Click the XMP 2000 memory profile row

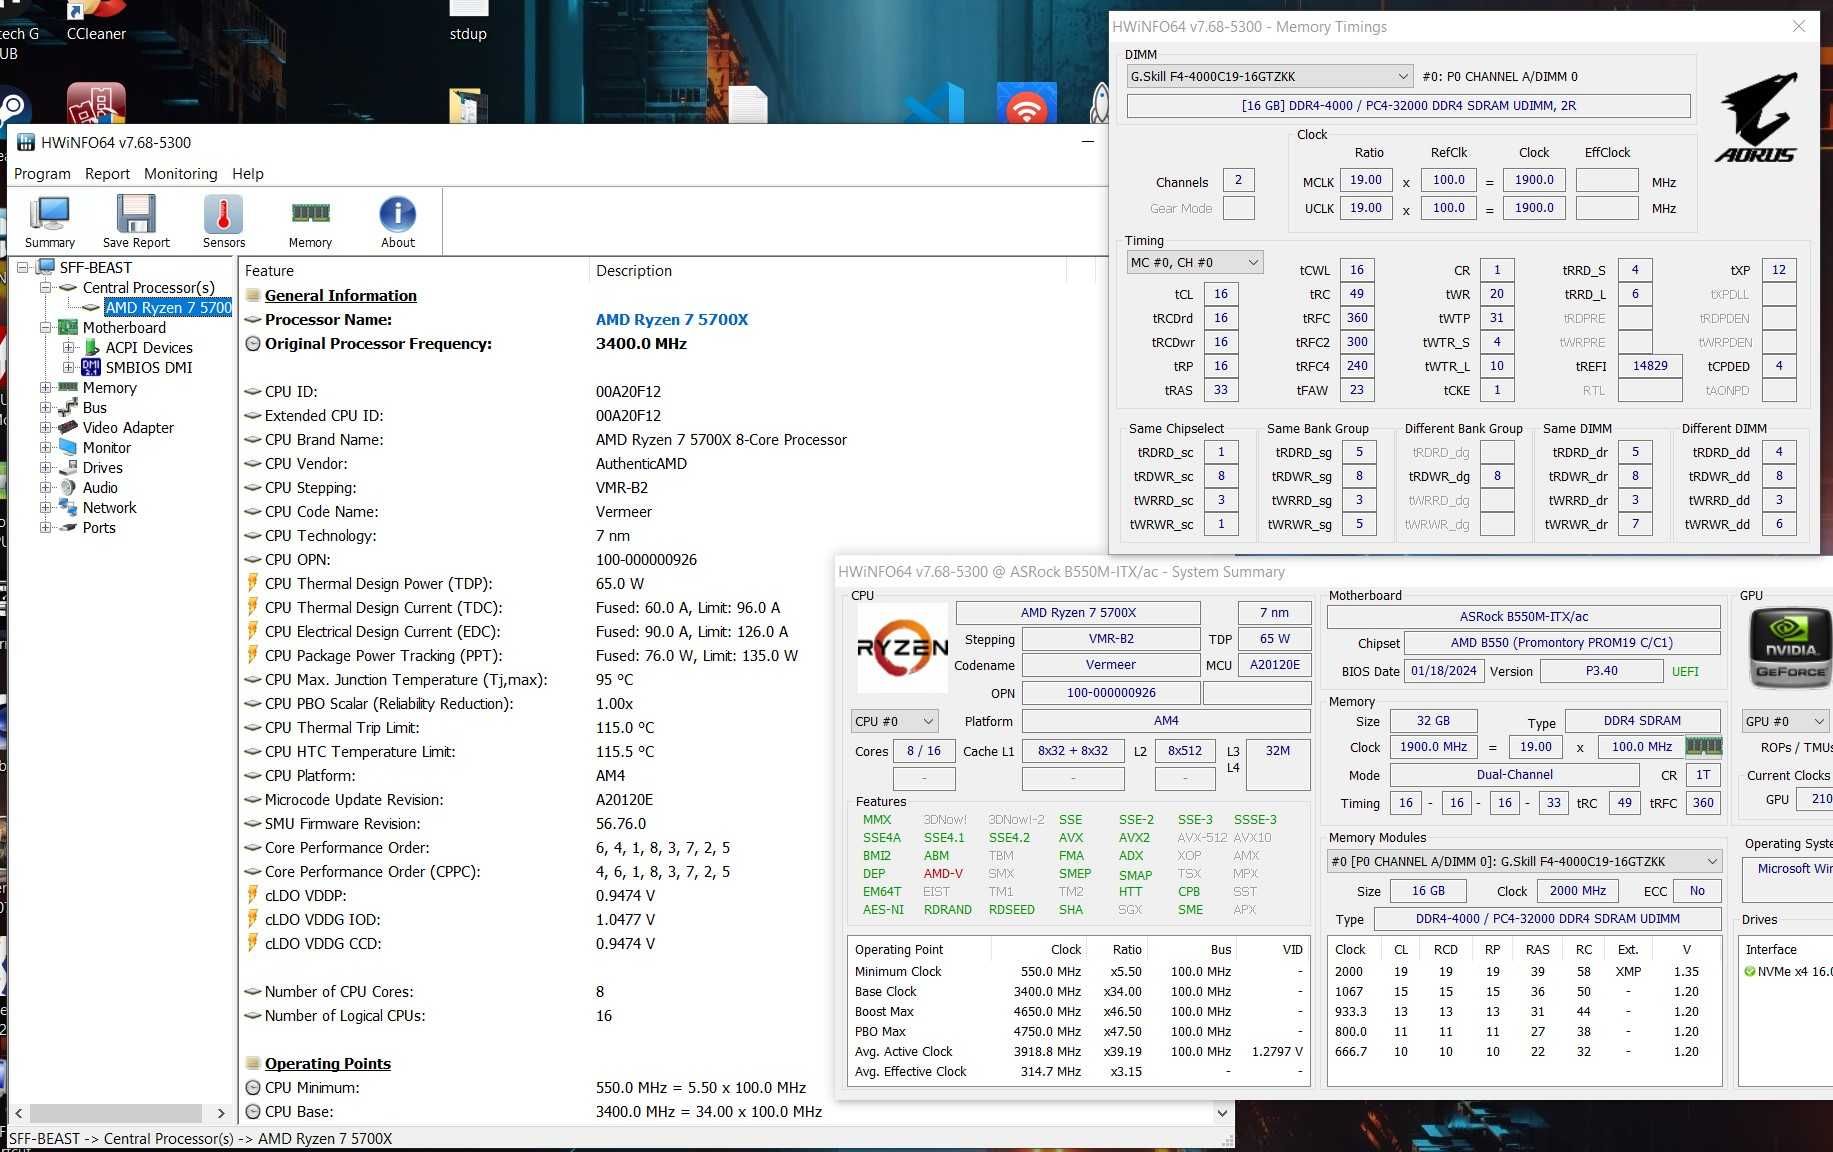(1523, 971)
